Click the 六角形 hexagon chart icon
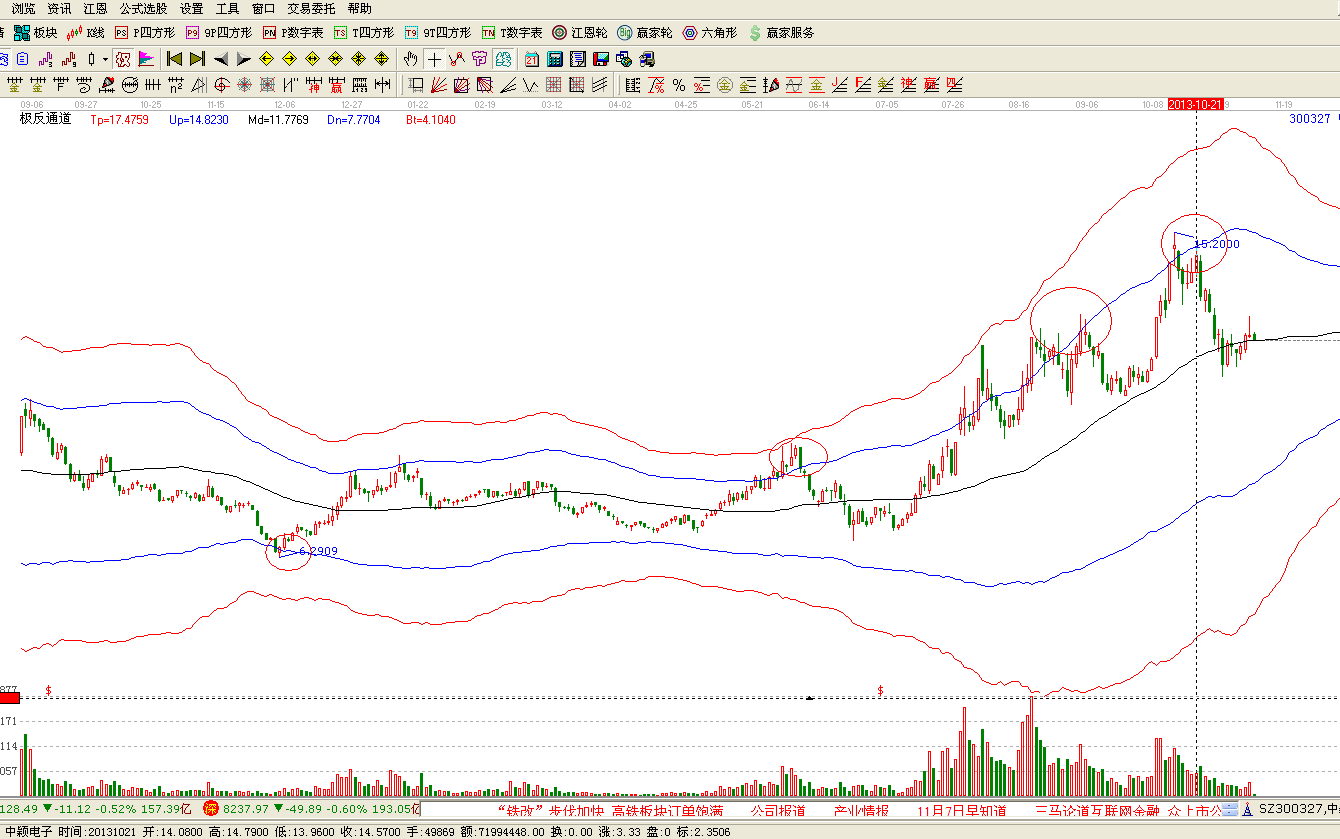 709,33
